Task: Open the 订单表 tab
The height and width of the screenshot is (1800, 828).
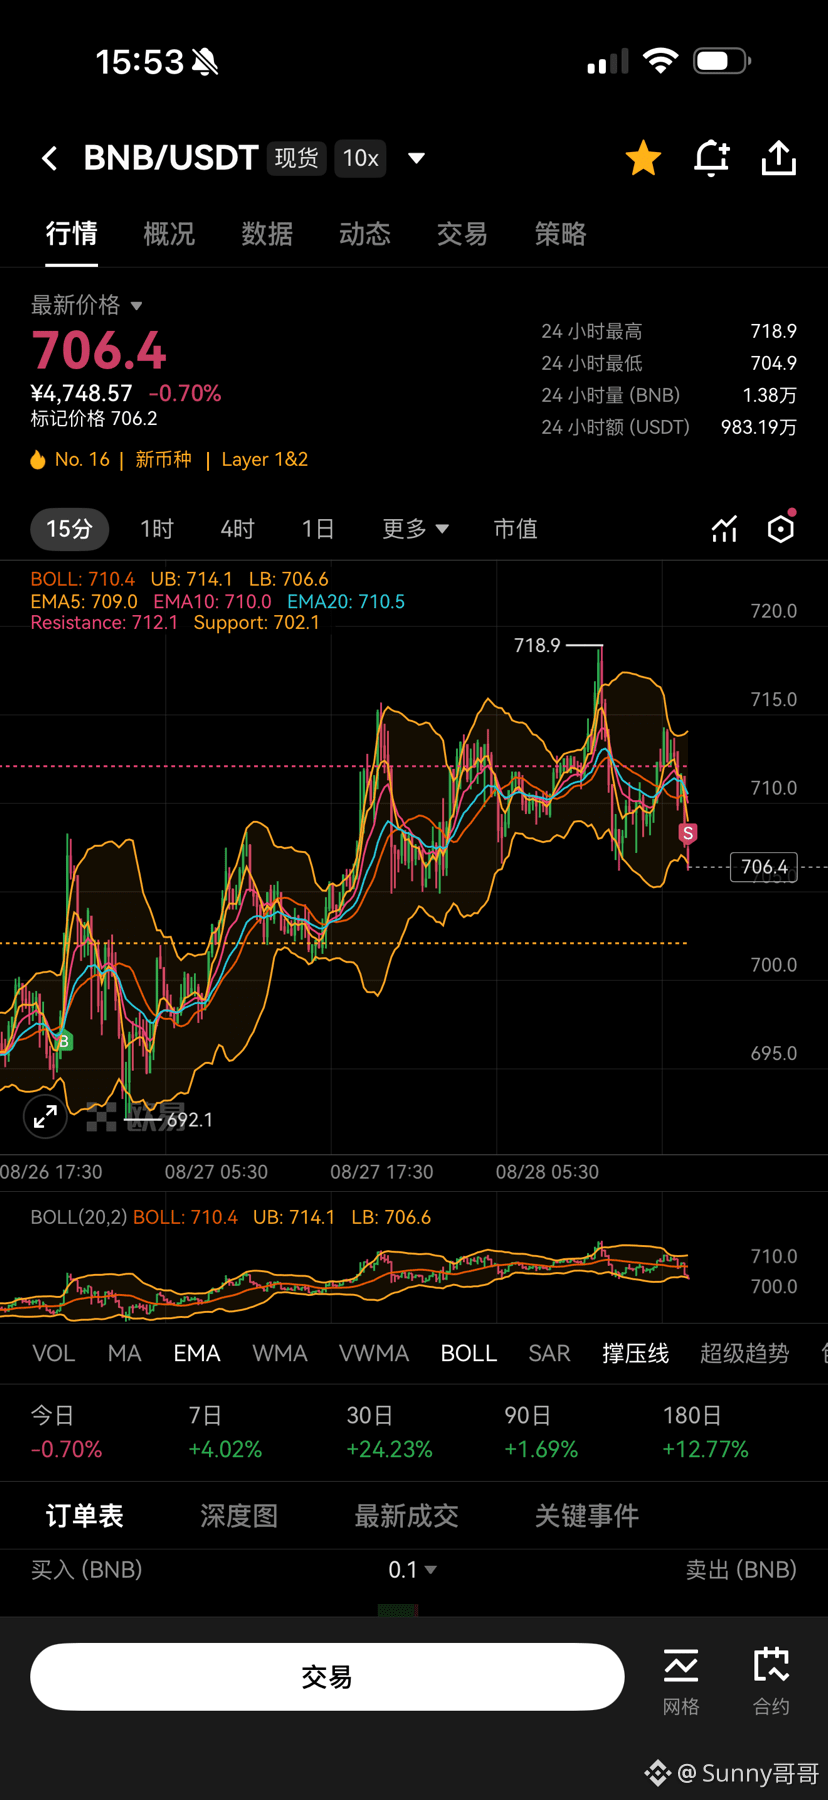Action: (85, 1516)
